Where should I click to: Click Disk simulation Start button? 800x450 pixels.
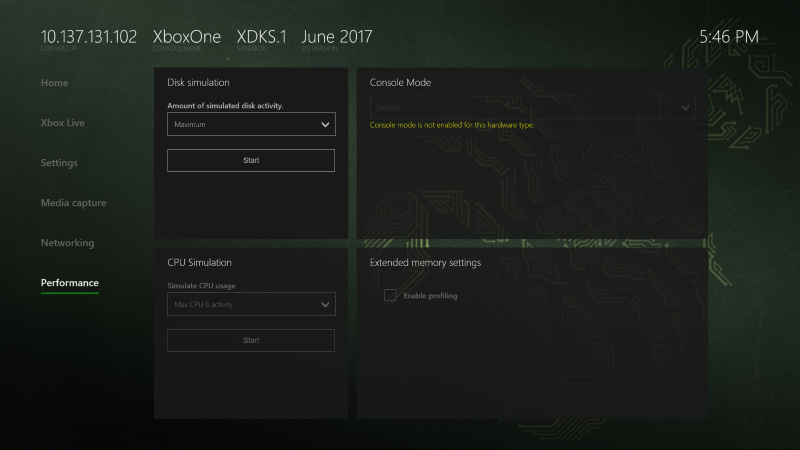251,160
